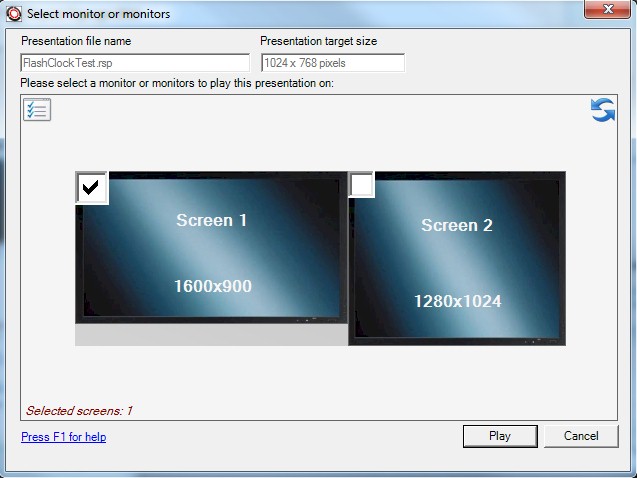Click the Selected screens: 1 status text

pyautogui.click(x=79, y=410)
